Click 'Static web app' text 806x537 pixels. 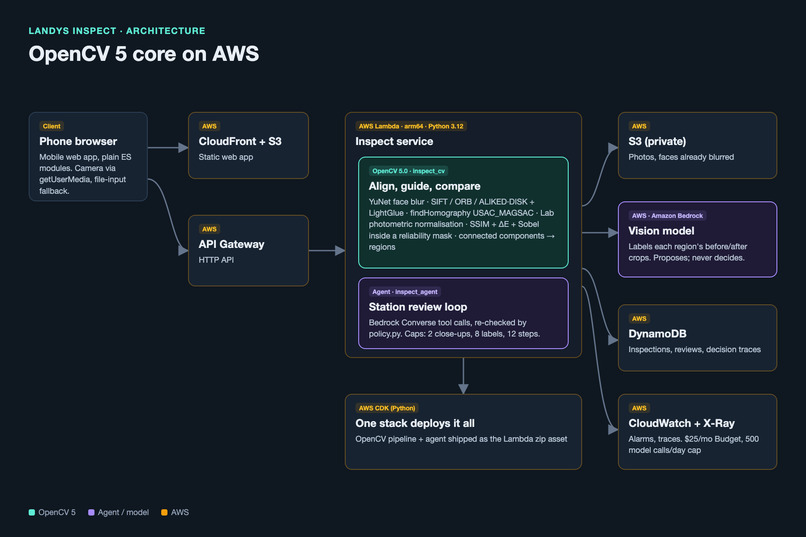click(x=226, y=157)
